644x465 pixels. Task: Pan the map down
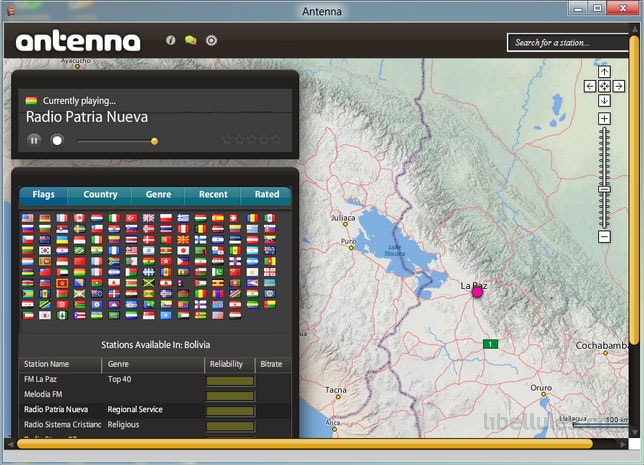pos(604,101)
